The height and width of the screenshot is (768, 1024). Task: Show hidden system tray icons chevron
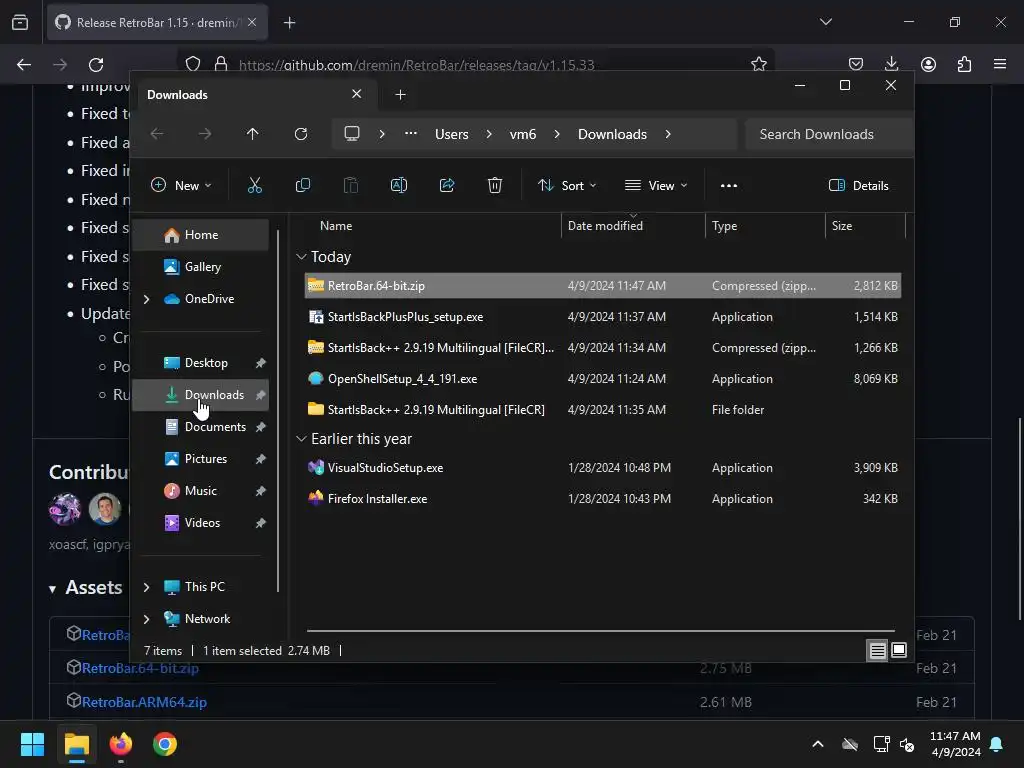click(818, 744)
